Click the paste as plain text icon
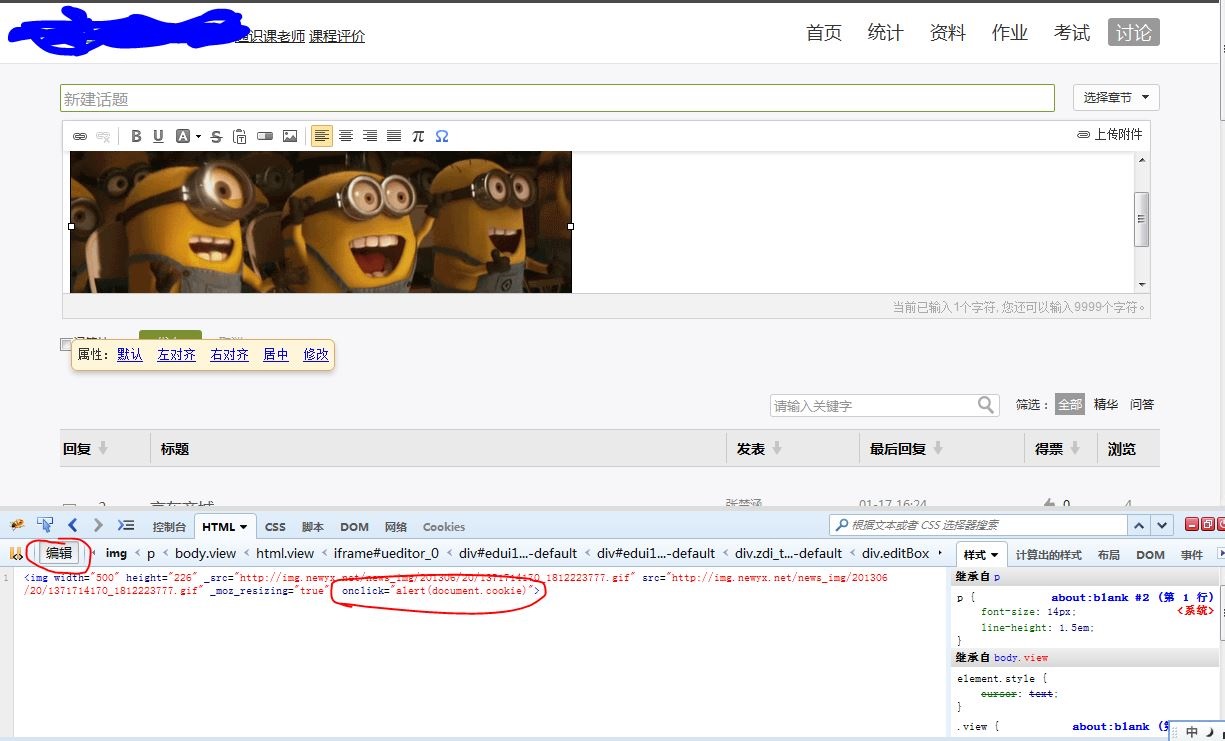 (x=240, y=136)
